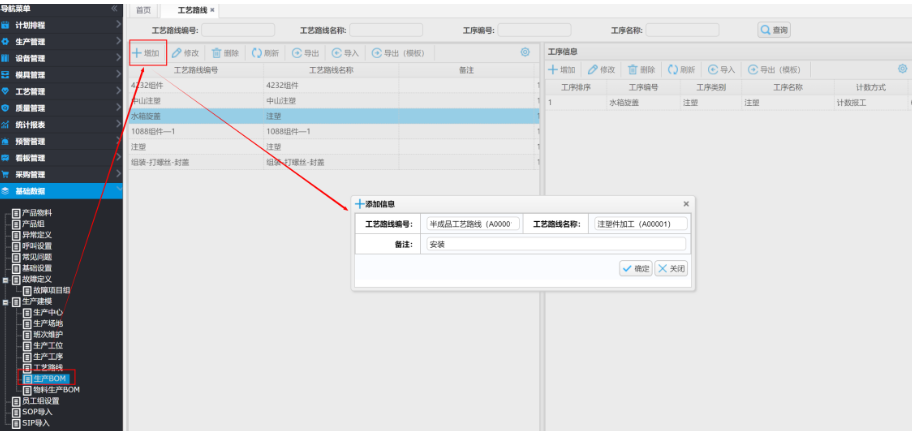Image resolution: width=913 pixels, height=435 pixels.
Task: Expand the 计划排程 menu section
Action: pyautogui.click(x=60, y=24)
